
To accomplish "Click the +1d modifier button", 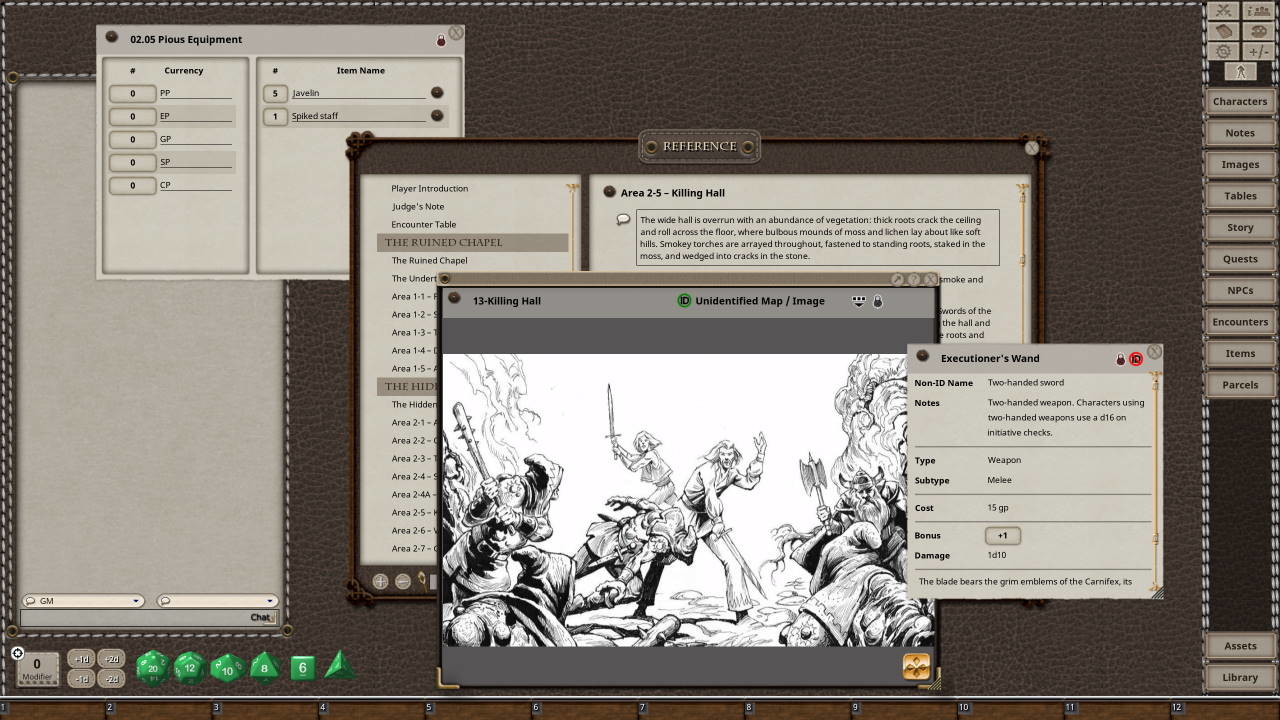I will [82, 659].
